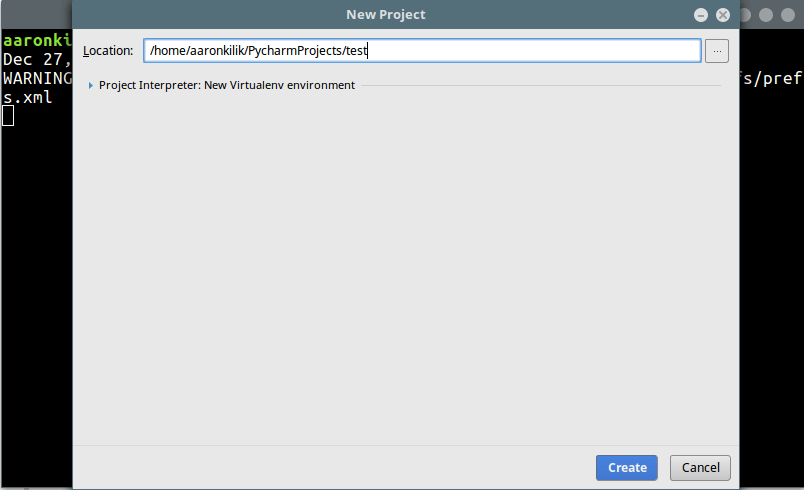Open the browse folder (...) button

click(717, 50)
